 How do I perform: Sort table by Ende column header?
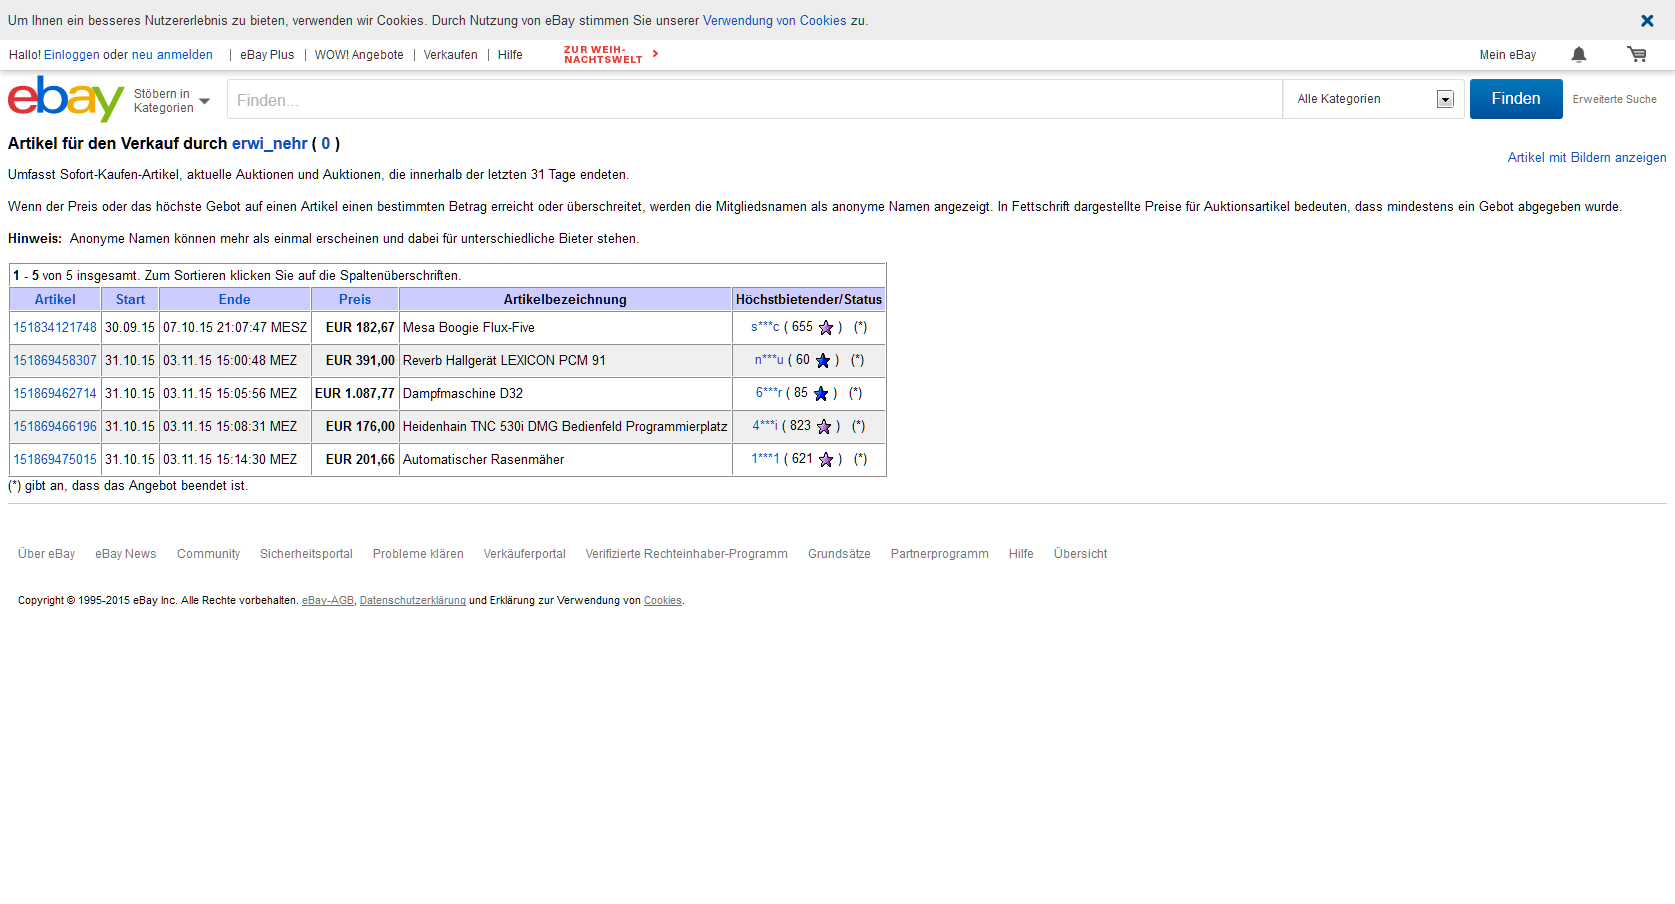[x=234, y=299]
